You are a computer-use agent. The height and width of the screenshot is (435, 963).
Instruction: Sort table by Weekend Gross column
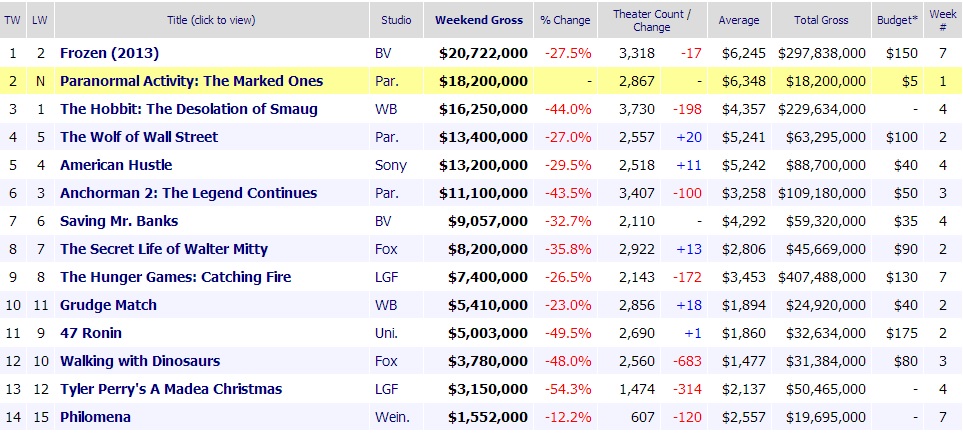pos(477,20)
